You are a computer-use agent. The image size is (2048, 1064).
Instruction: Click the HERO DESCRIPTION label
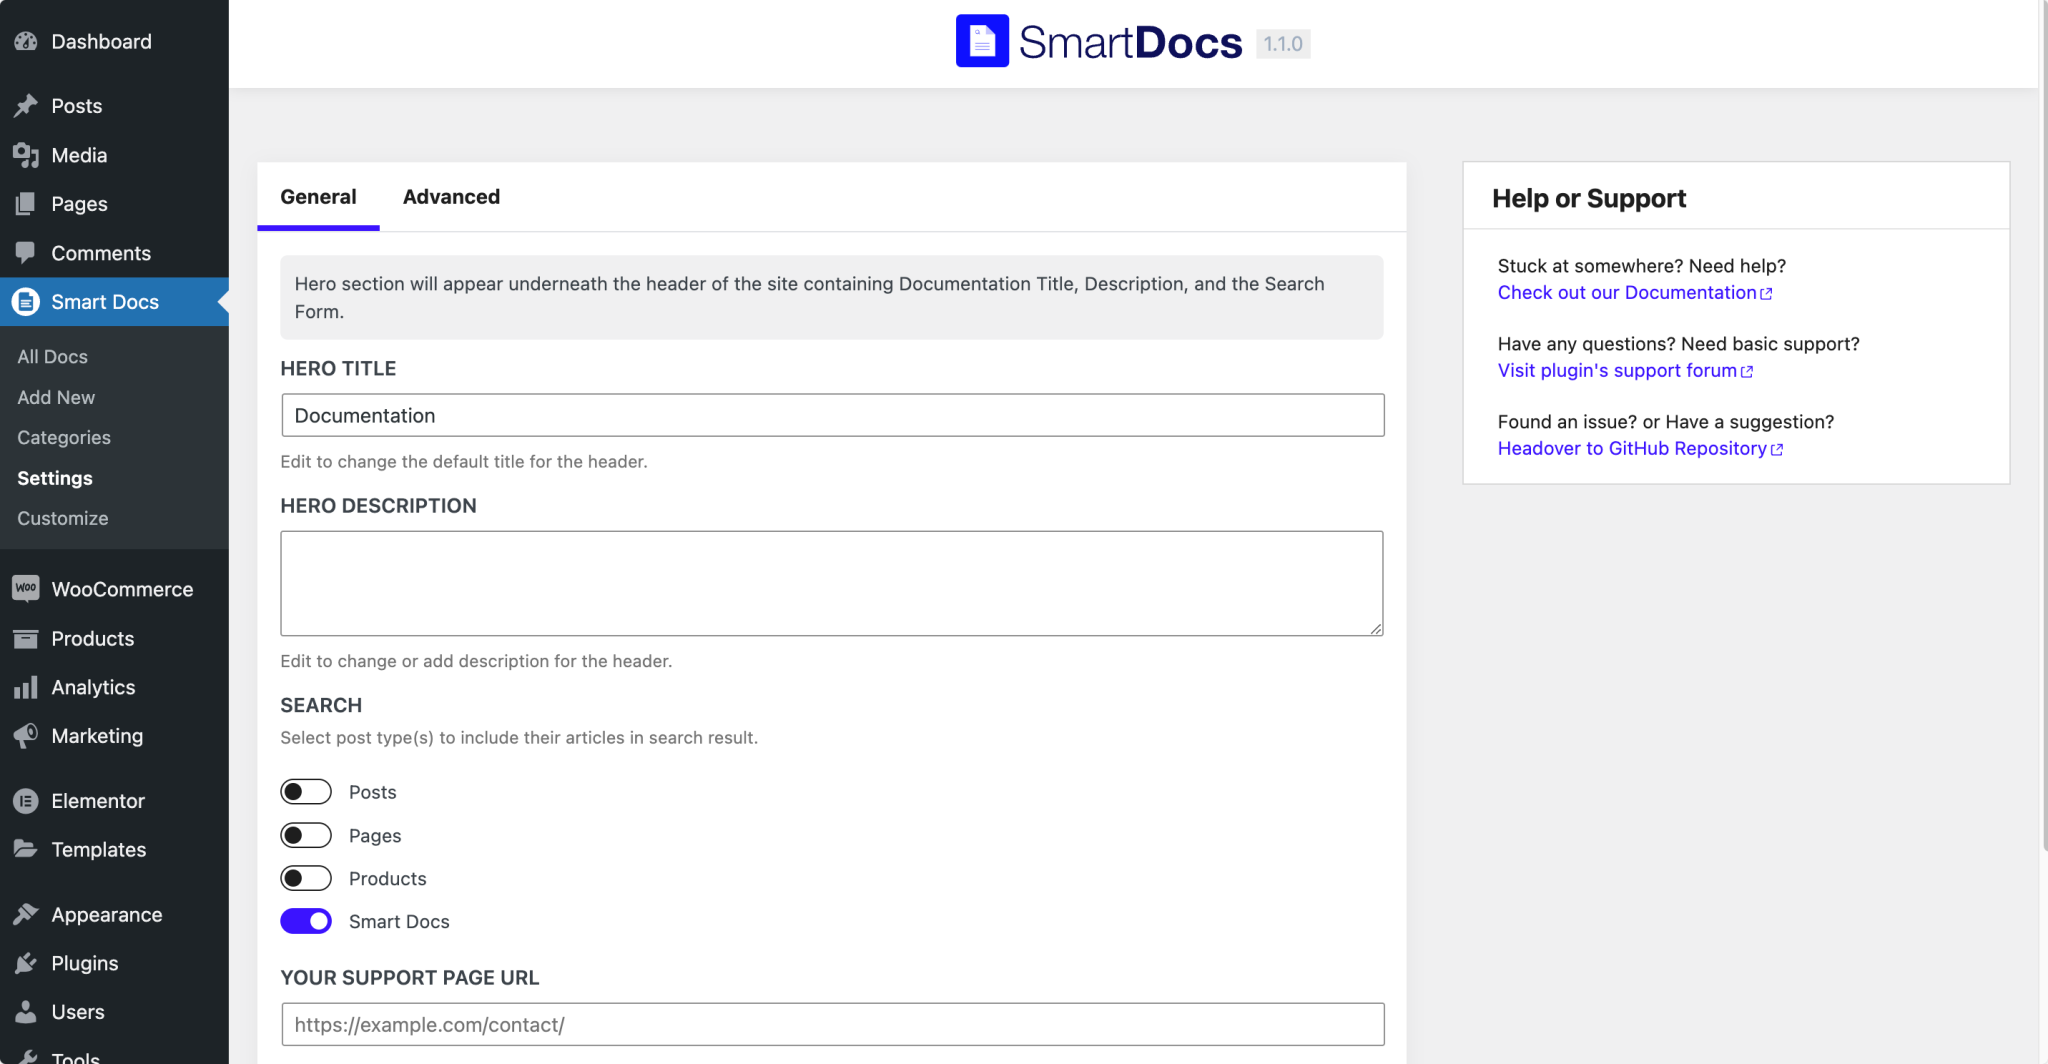(378, 506)
